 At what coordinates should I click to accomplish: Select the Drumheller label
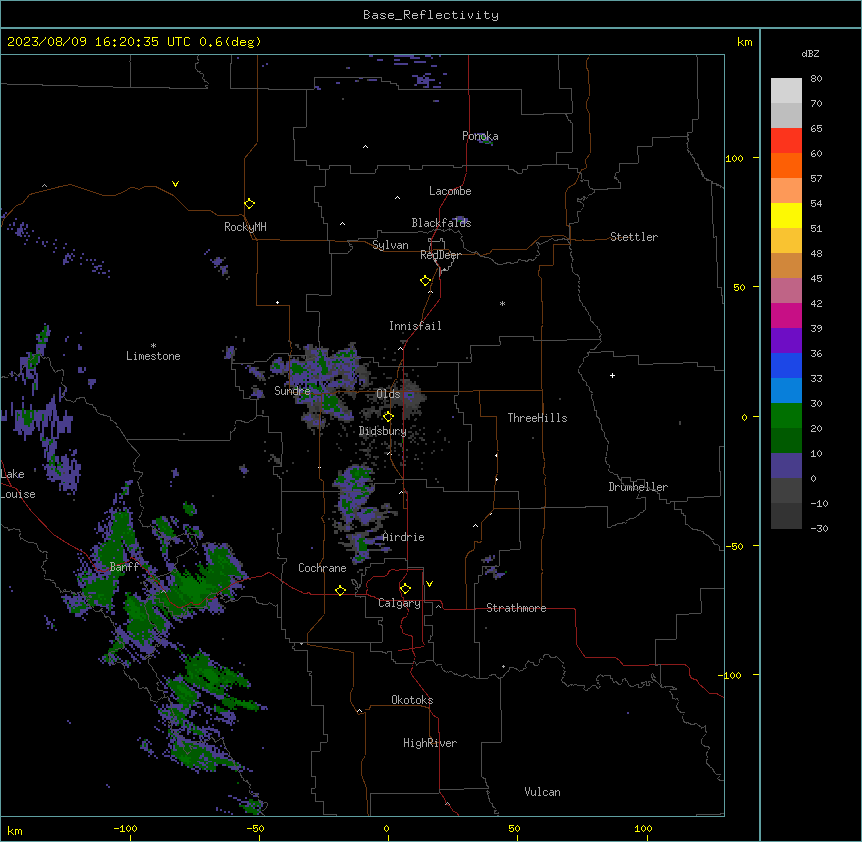[638, 487]
